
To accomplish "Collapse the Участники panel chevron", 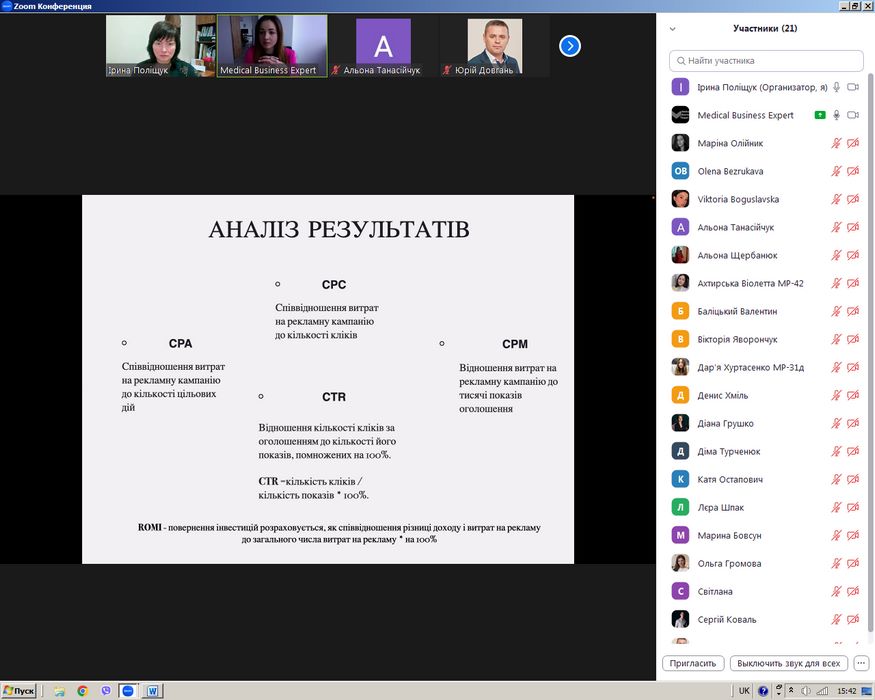I will coord(673,29).
